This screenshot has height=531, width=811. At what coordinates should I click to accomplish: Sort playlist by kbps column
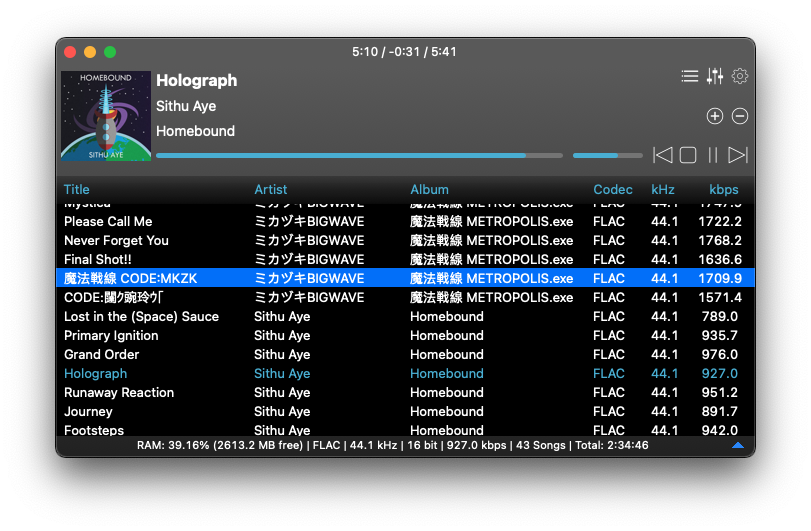(724, 189)
